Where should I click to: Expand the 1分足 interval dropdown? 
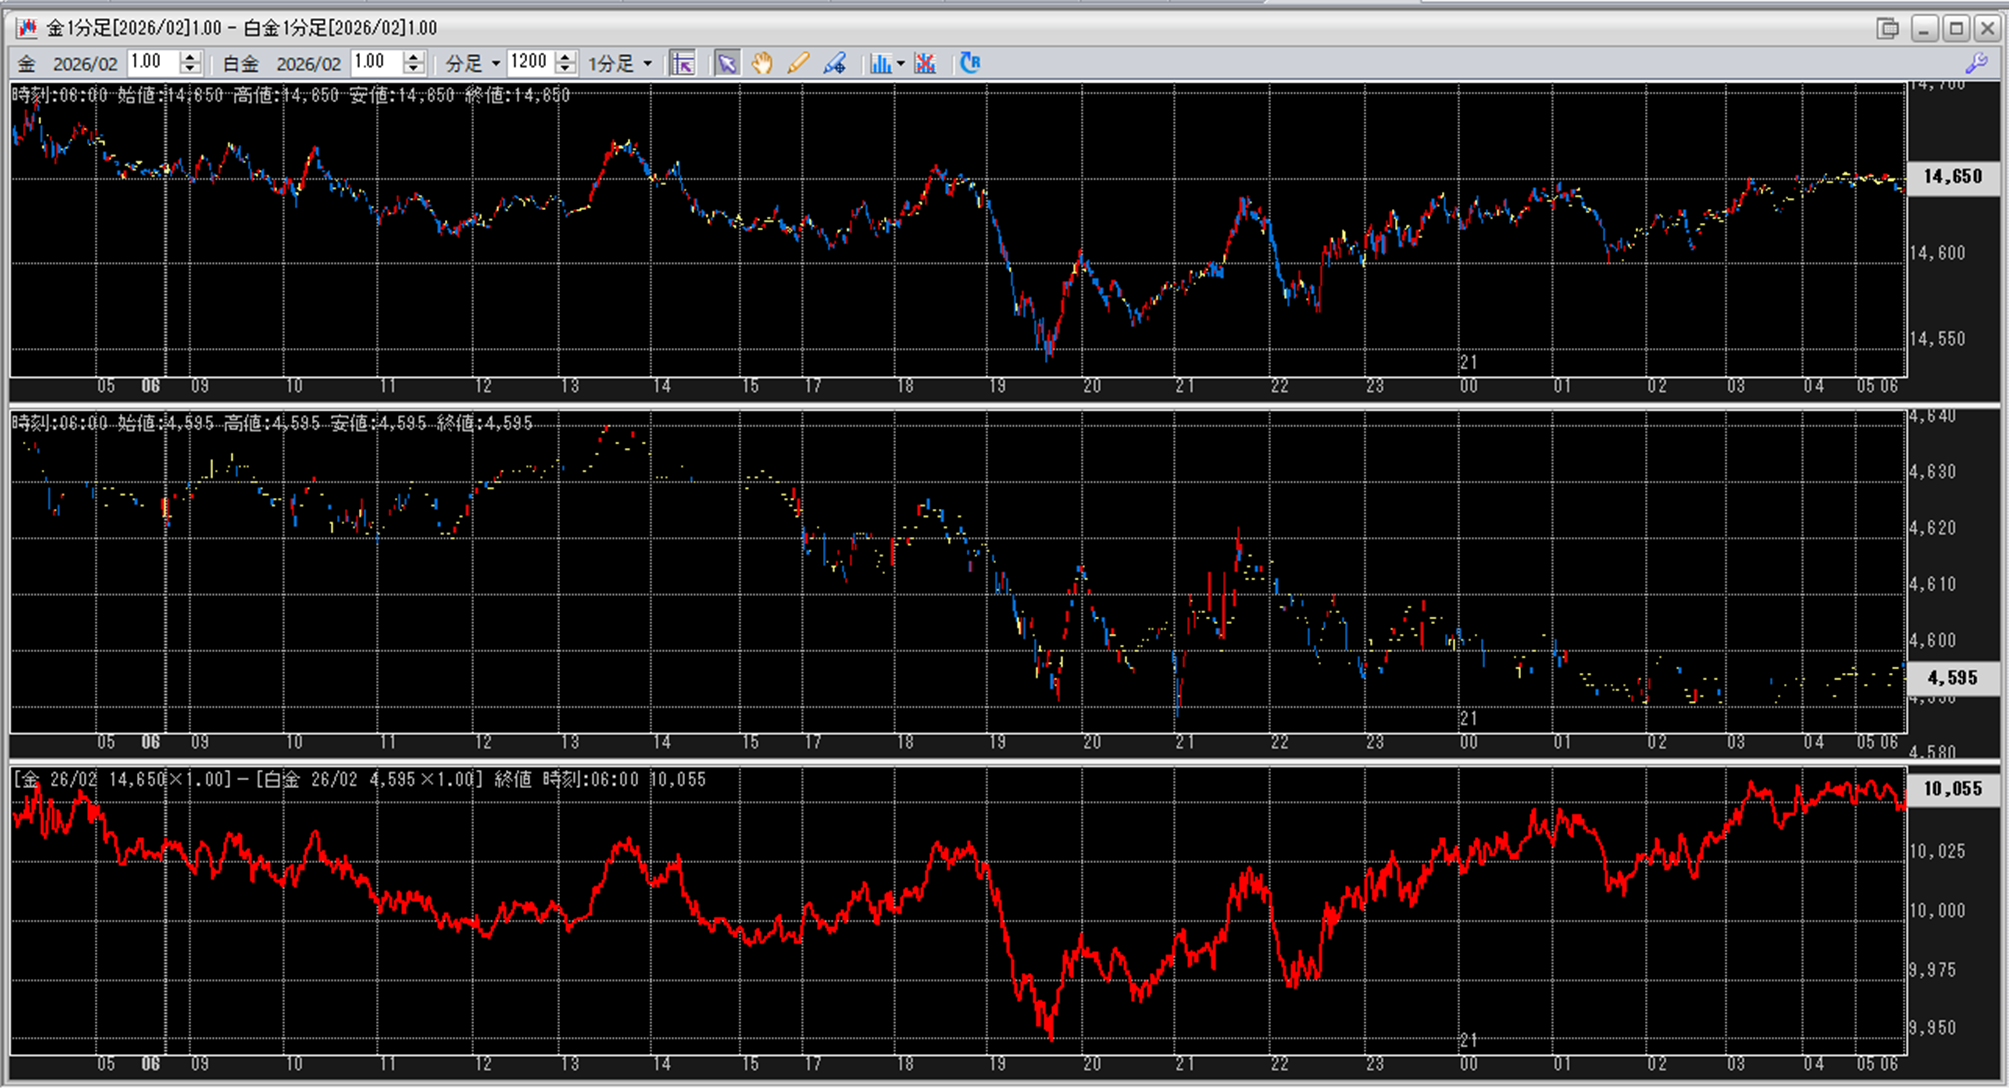tap(647, 64)
